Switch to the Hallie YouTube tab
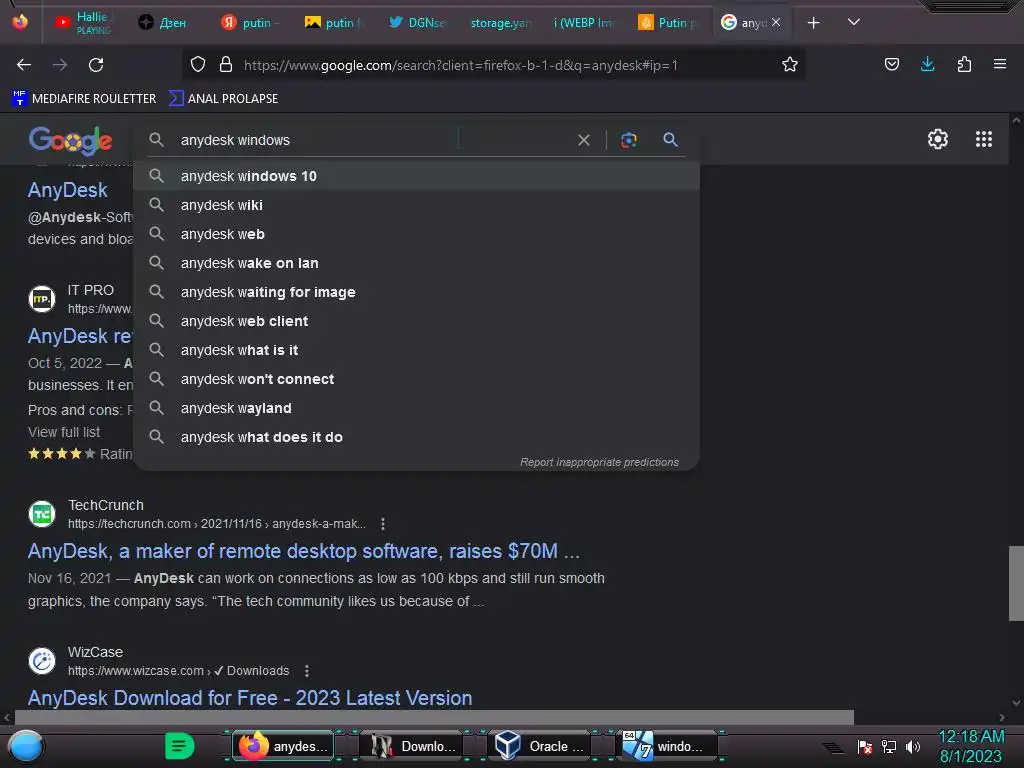Image resolution: width=1024 pixels, height=768 pixels. pos(83,22)
